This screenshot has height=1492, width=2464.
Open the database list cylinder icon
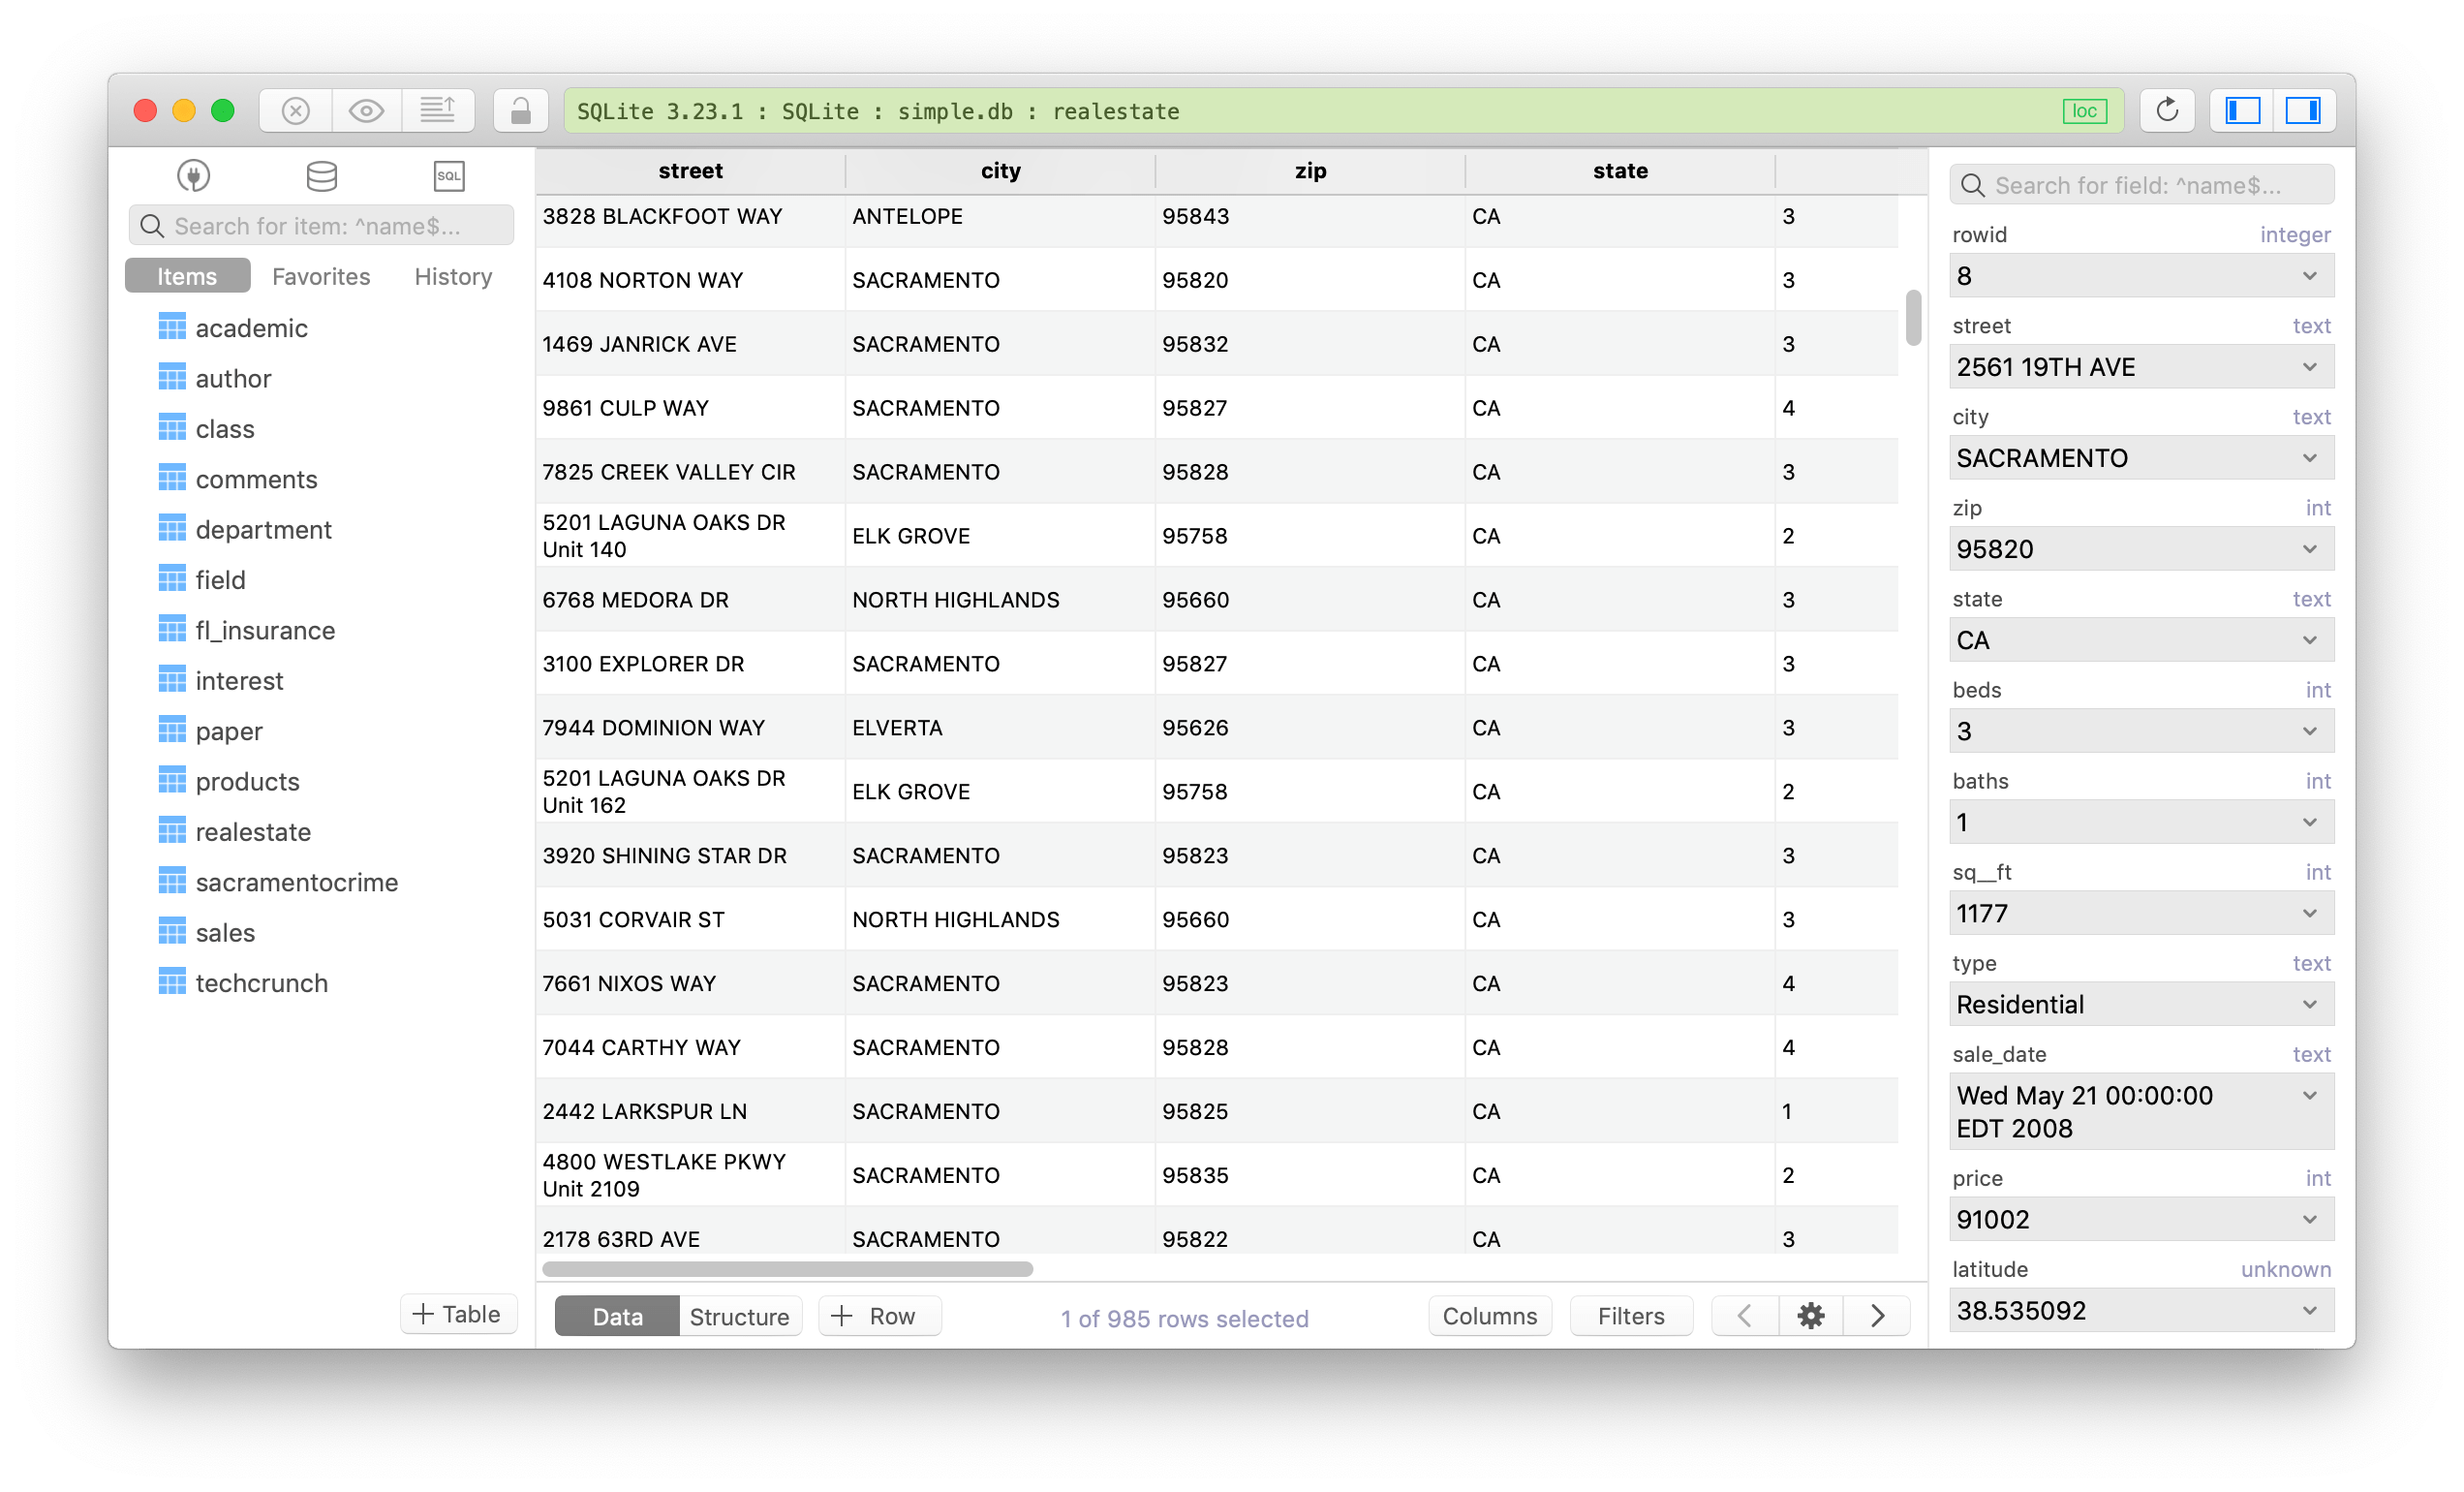coord(321,176)
